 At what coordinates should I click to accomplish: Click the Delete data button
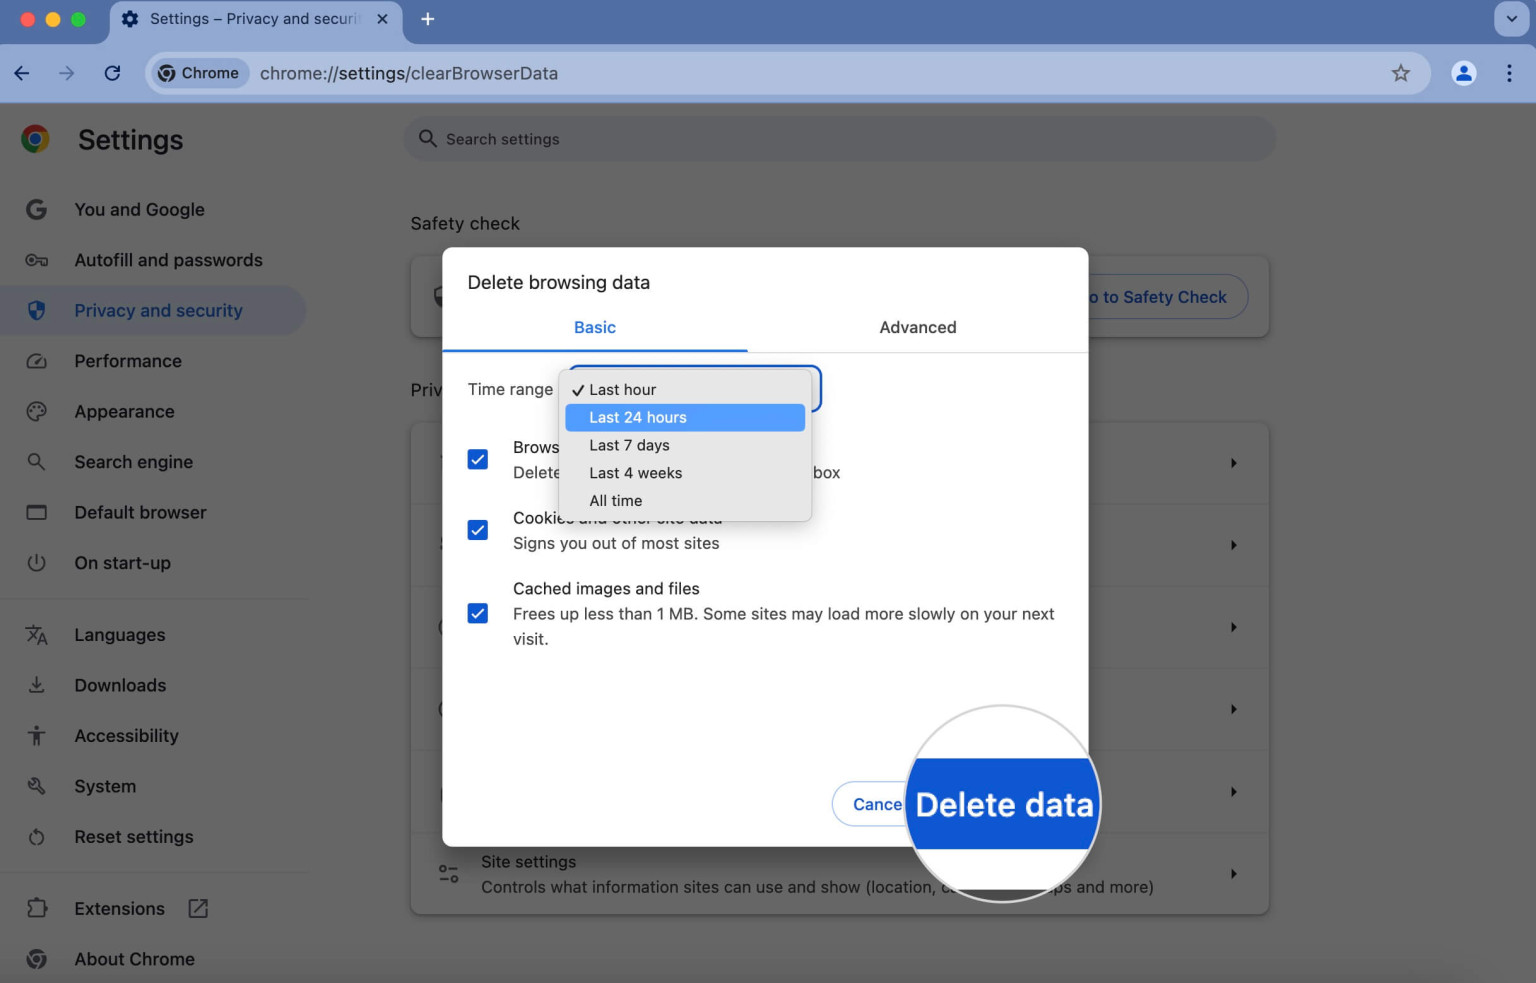click(x=1004, y=804)
